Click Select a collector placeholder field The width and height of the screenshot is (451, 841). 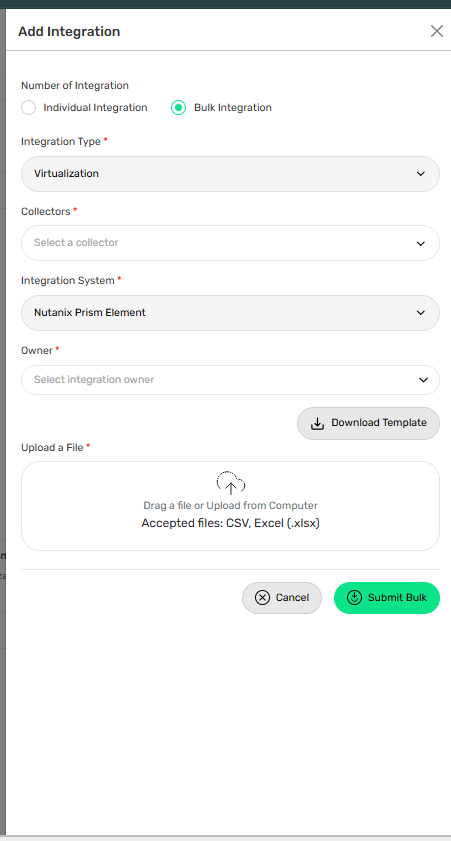point(230,243)
